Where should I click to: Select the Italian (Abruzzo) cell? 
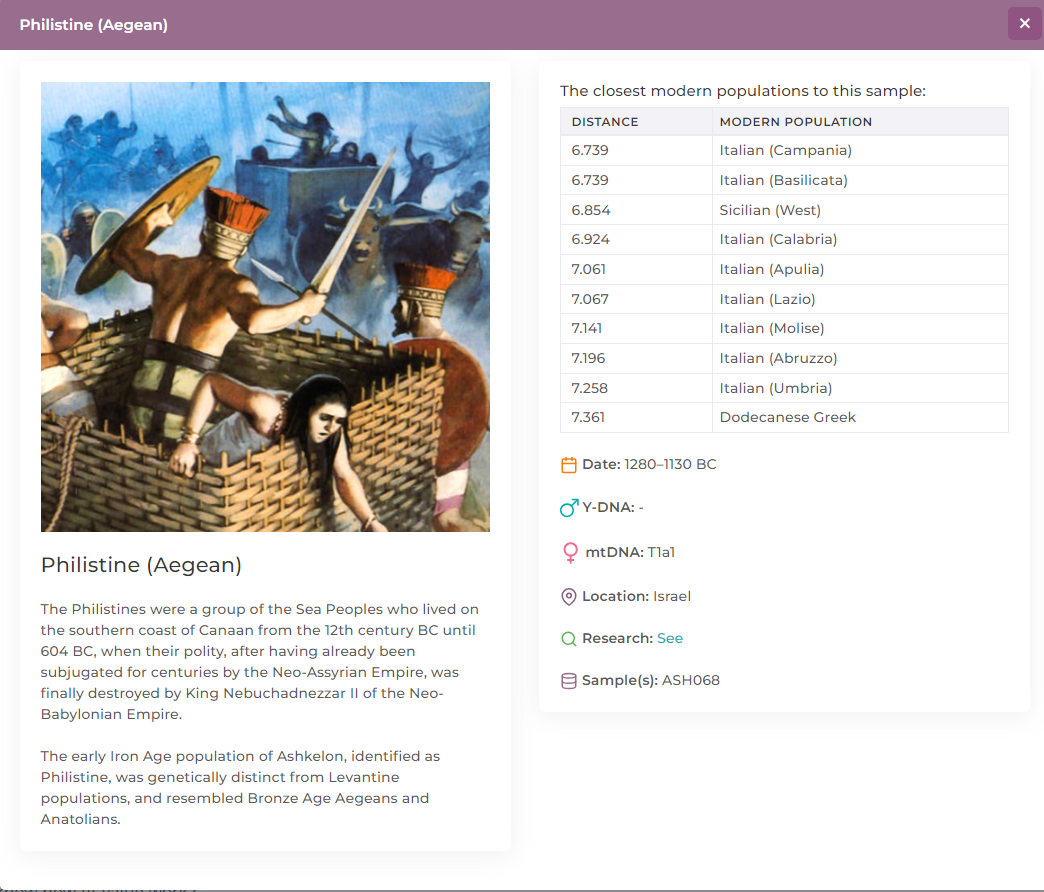860,359
